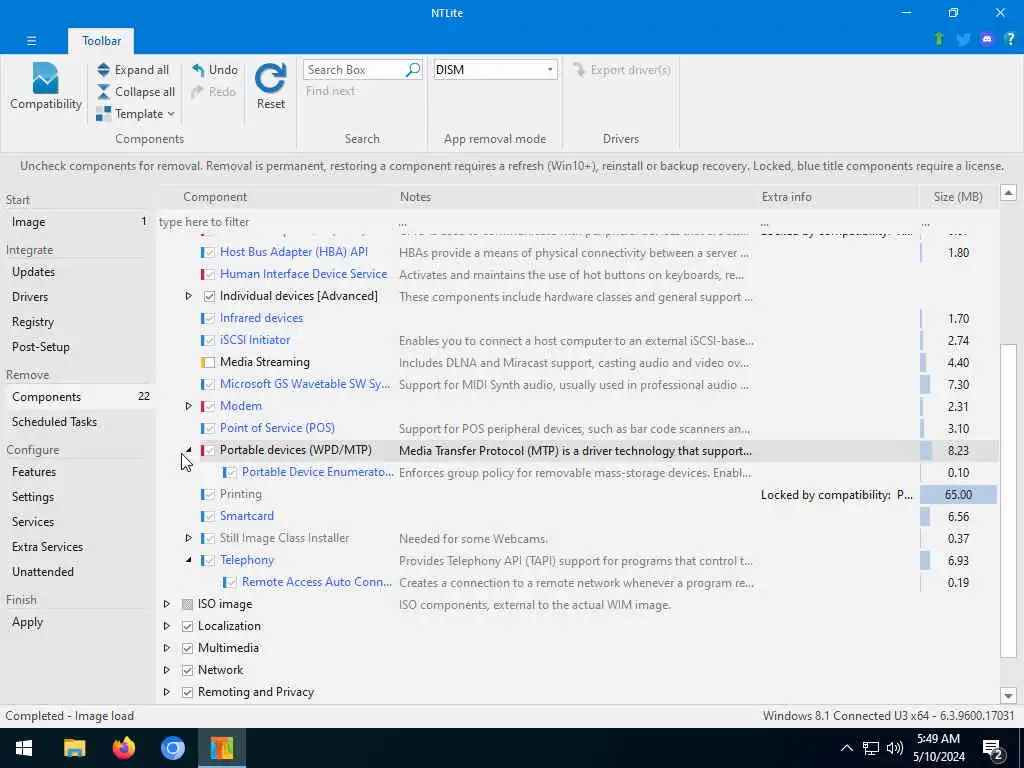Click the component filter field
1024x768 pixels.
click(274, 222)
